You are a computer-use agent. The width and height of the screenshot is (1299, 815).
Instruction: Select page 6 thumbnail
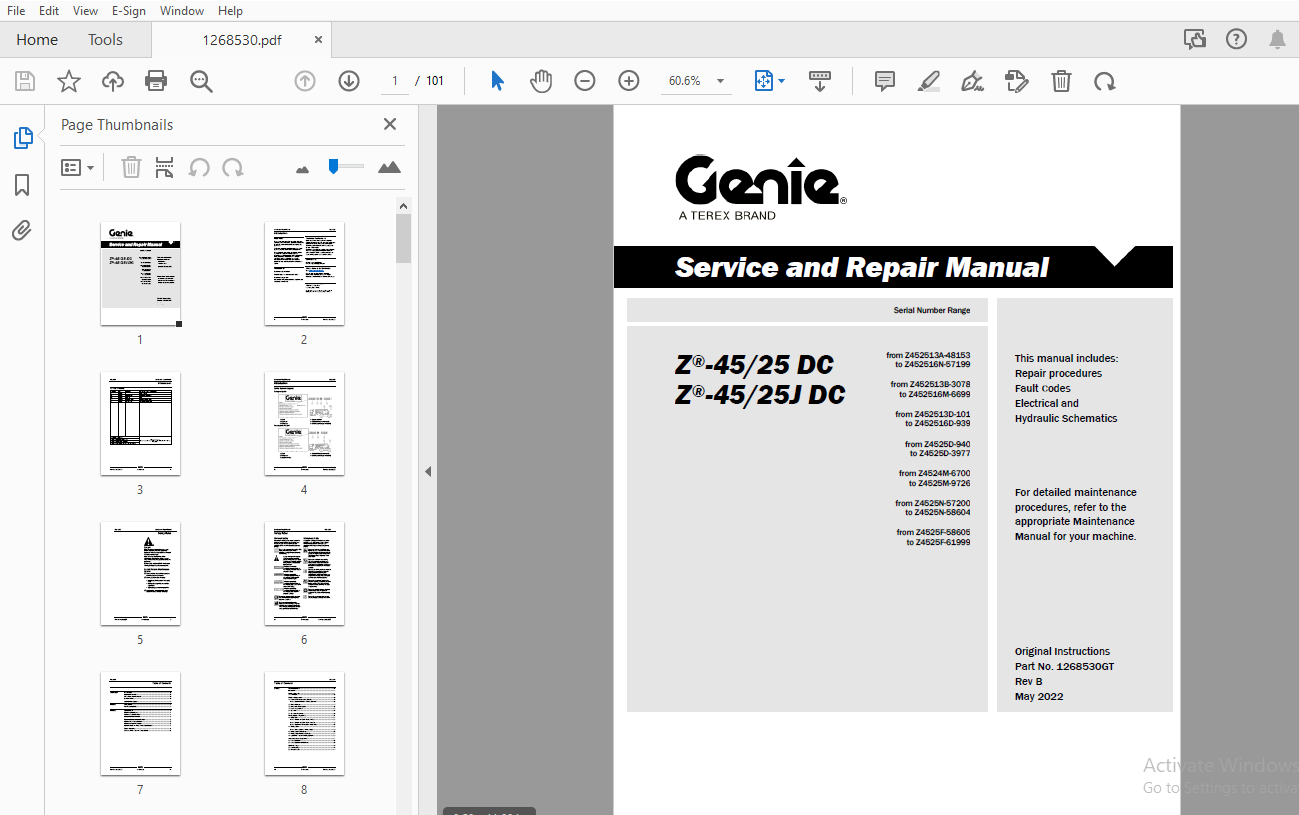[x=304, y=574]
